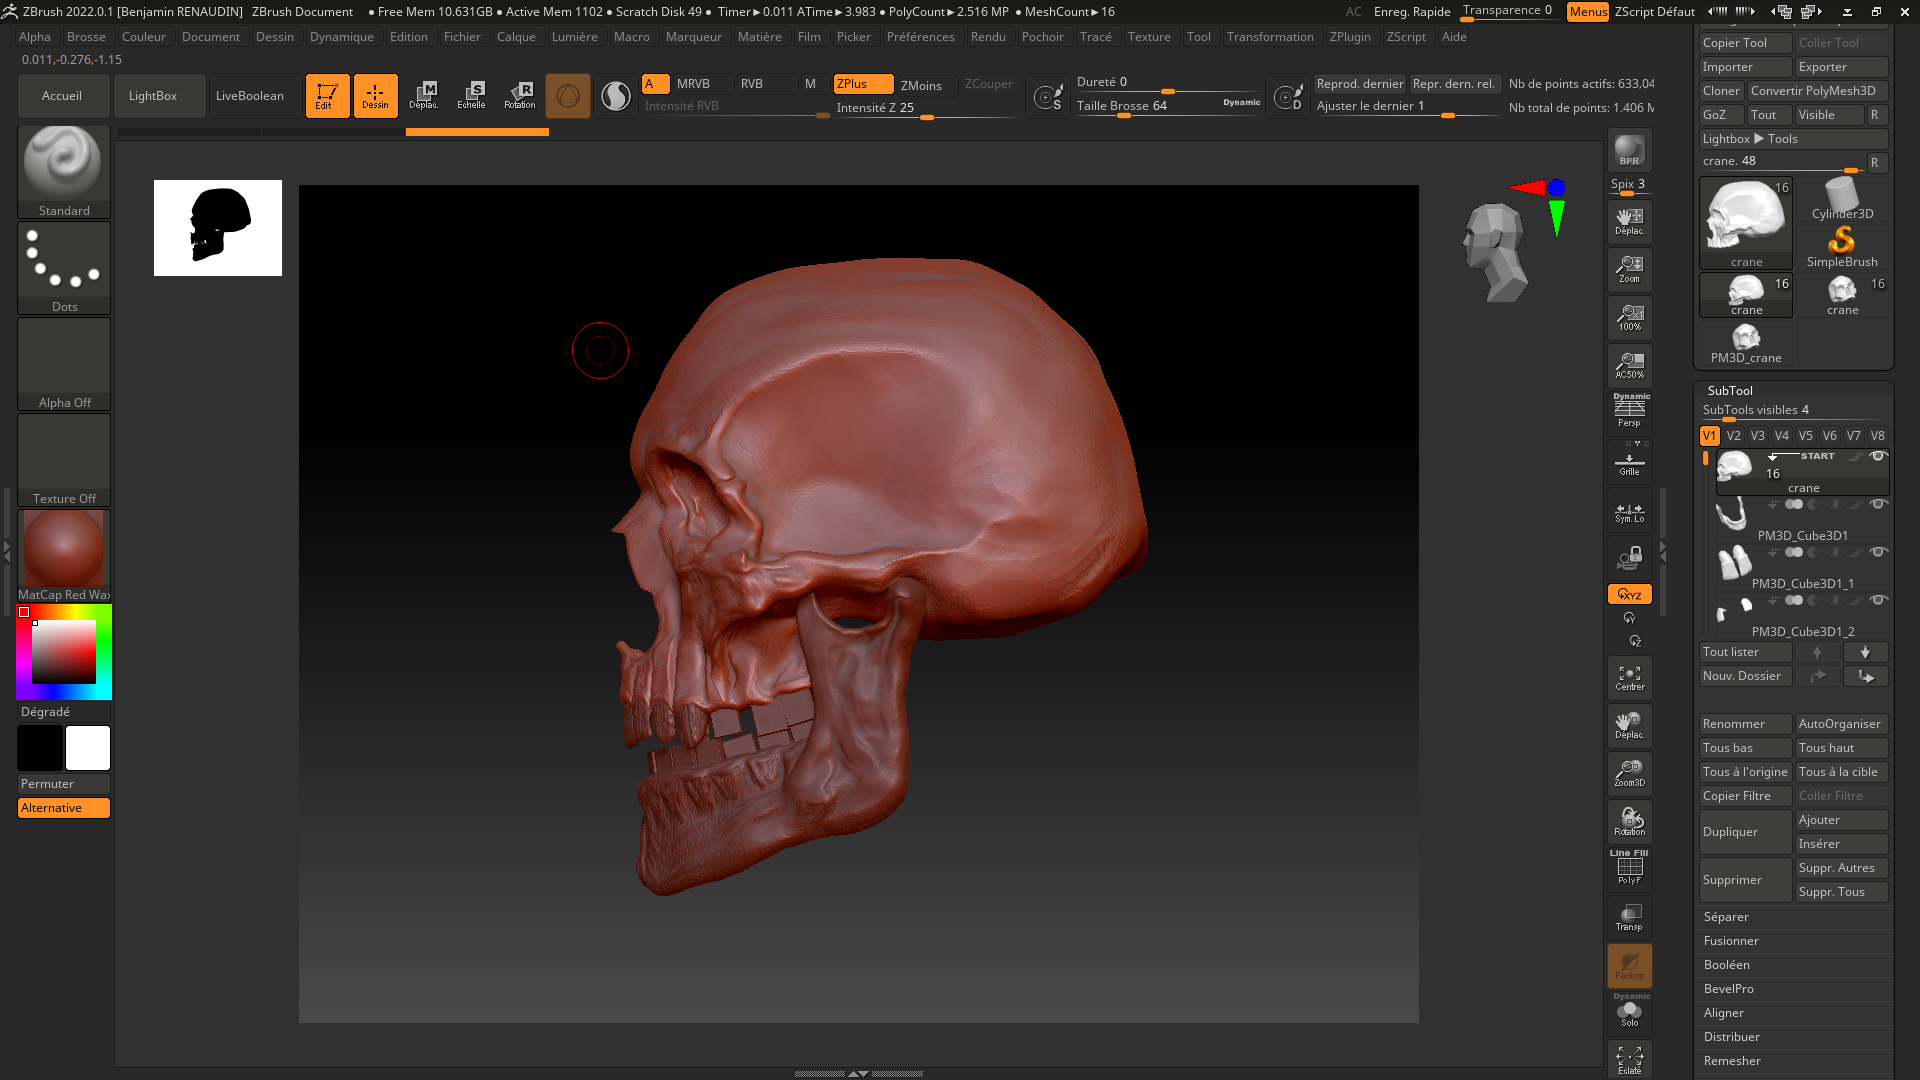The width and height of the screenshot is (1920, 1080).
Task: Click the Renommer button
Action: pyautogui.click(x=1746, y=724)
